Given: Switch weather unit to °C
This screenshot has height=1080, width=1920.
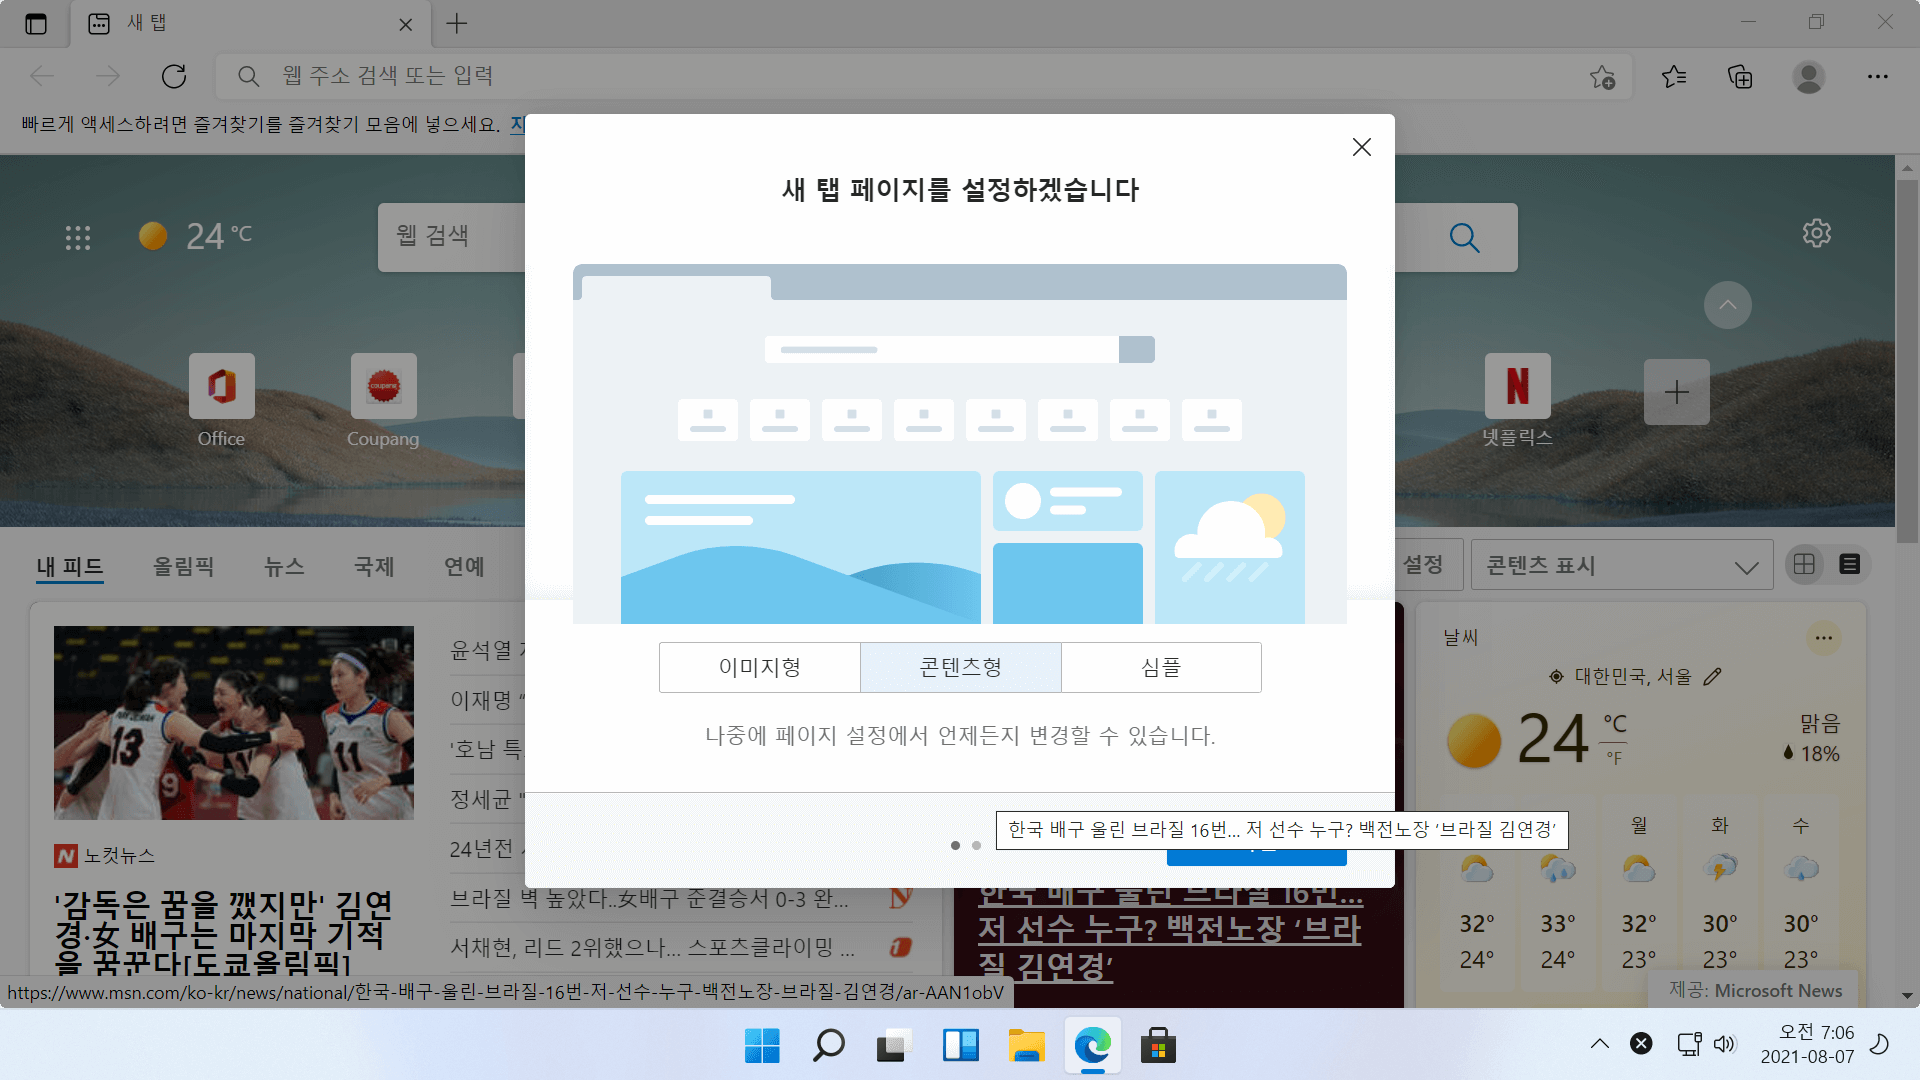Looking at the screenshot, I should click(x=1614, y=723).
